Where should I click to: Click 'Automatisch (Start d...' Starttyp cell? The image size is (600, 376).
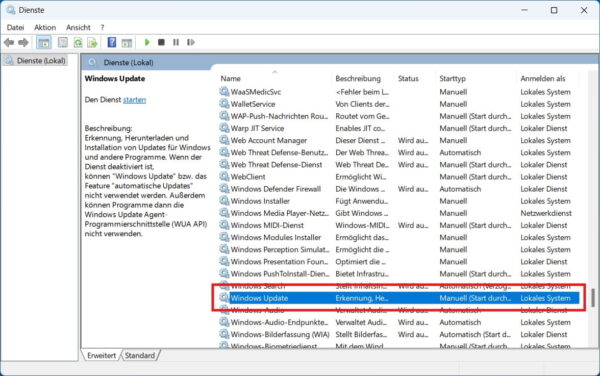tap(475, 334)
